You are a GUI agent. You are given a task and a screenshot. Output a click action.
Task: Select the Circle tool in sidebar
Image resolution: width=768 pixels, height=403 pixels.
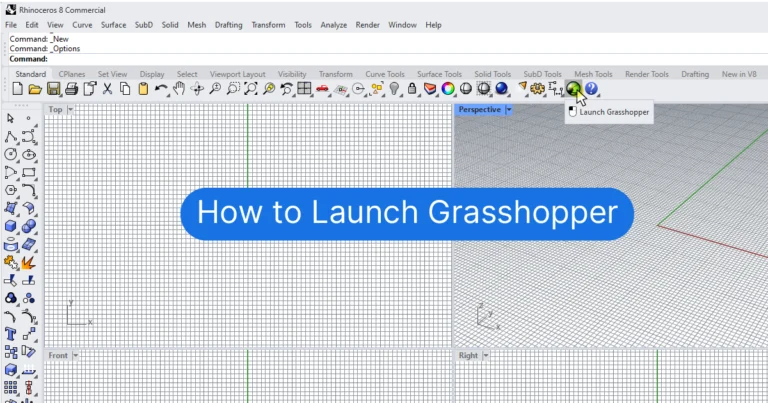coord(11,155)
